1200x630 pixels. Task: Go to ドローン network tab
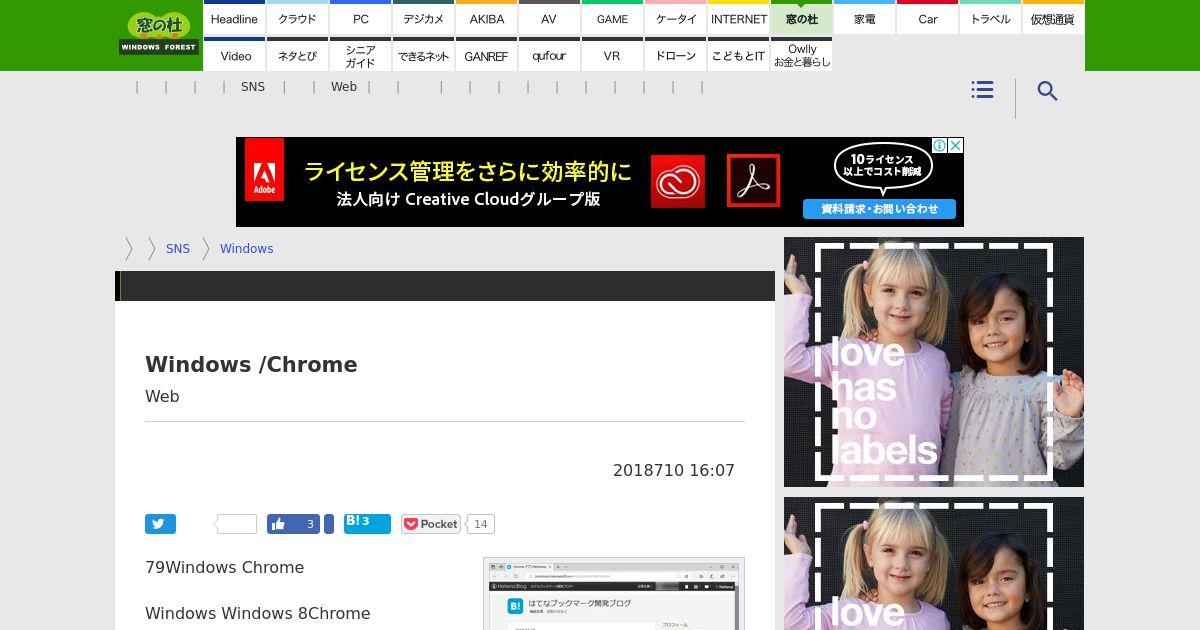tap(675, 55)
